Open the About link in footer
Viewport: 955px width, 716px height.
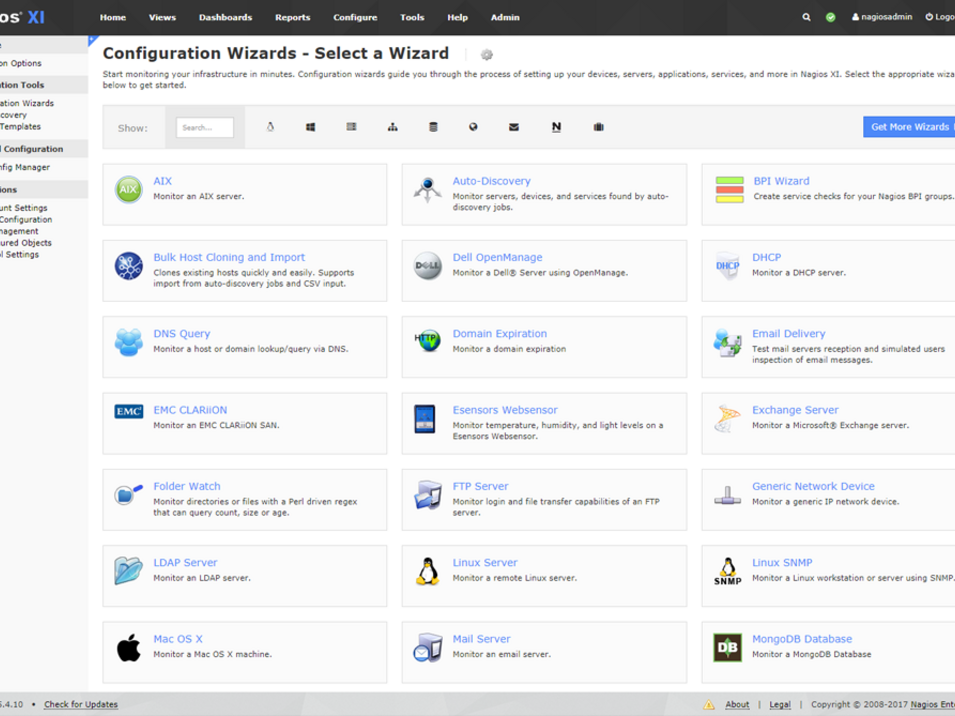tap(737, 704)
